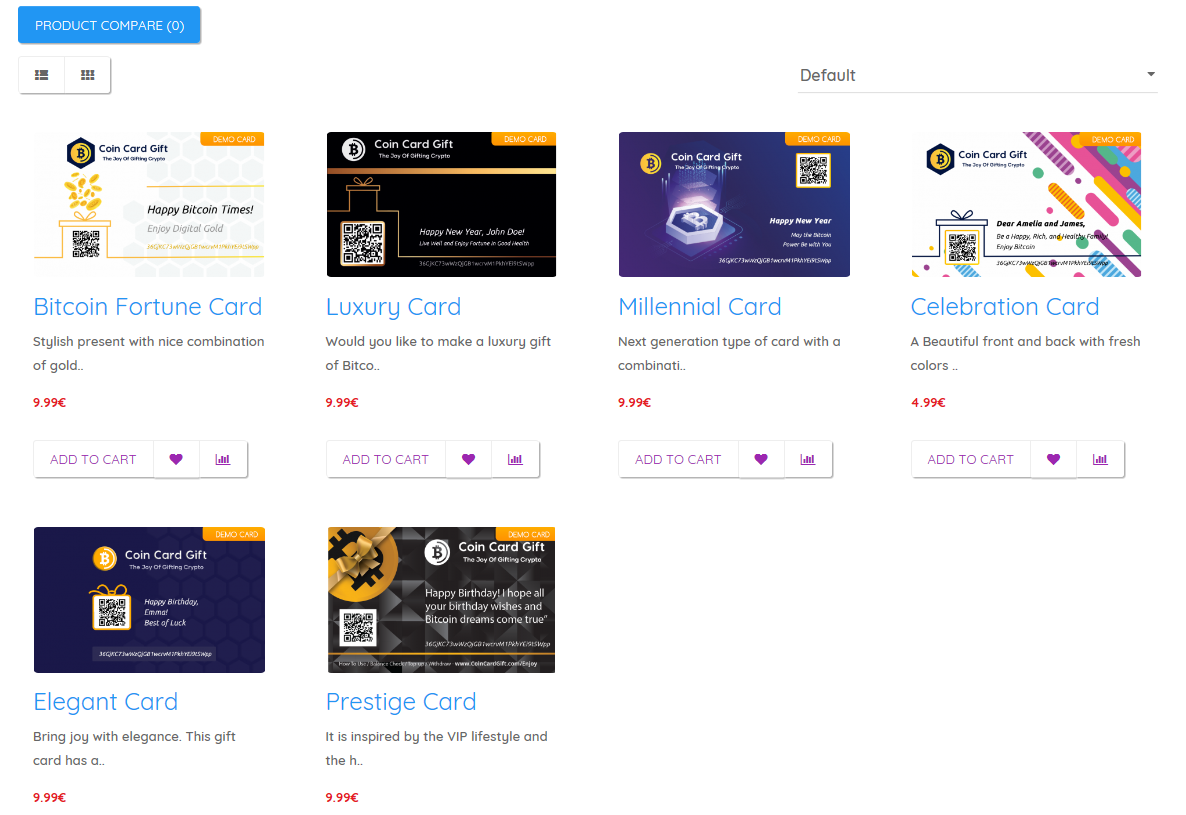
Task: Add Millennial Card to wish list
Action: tap(761, 459)
